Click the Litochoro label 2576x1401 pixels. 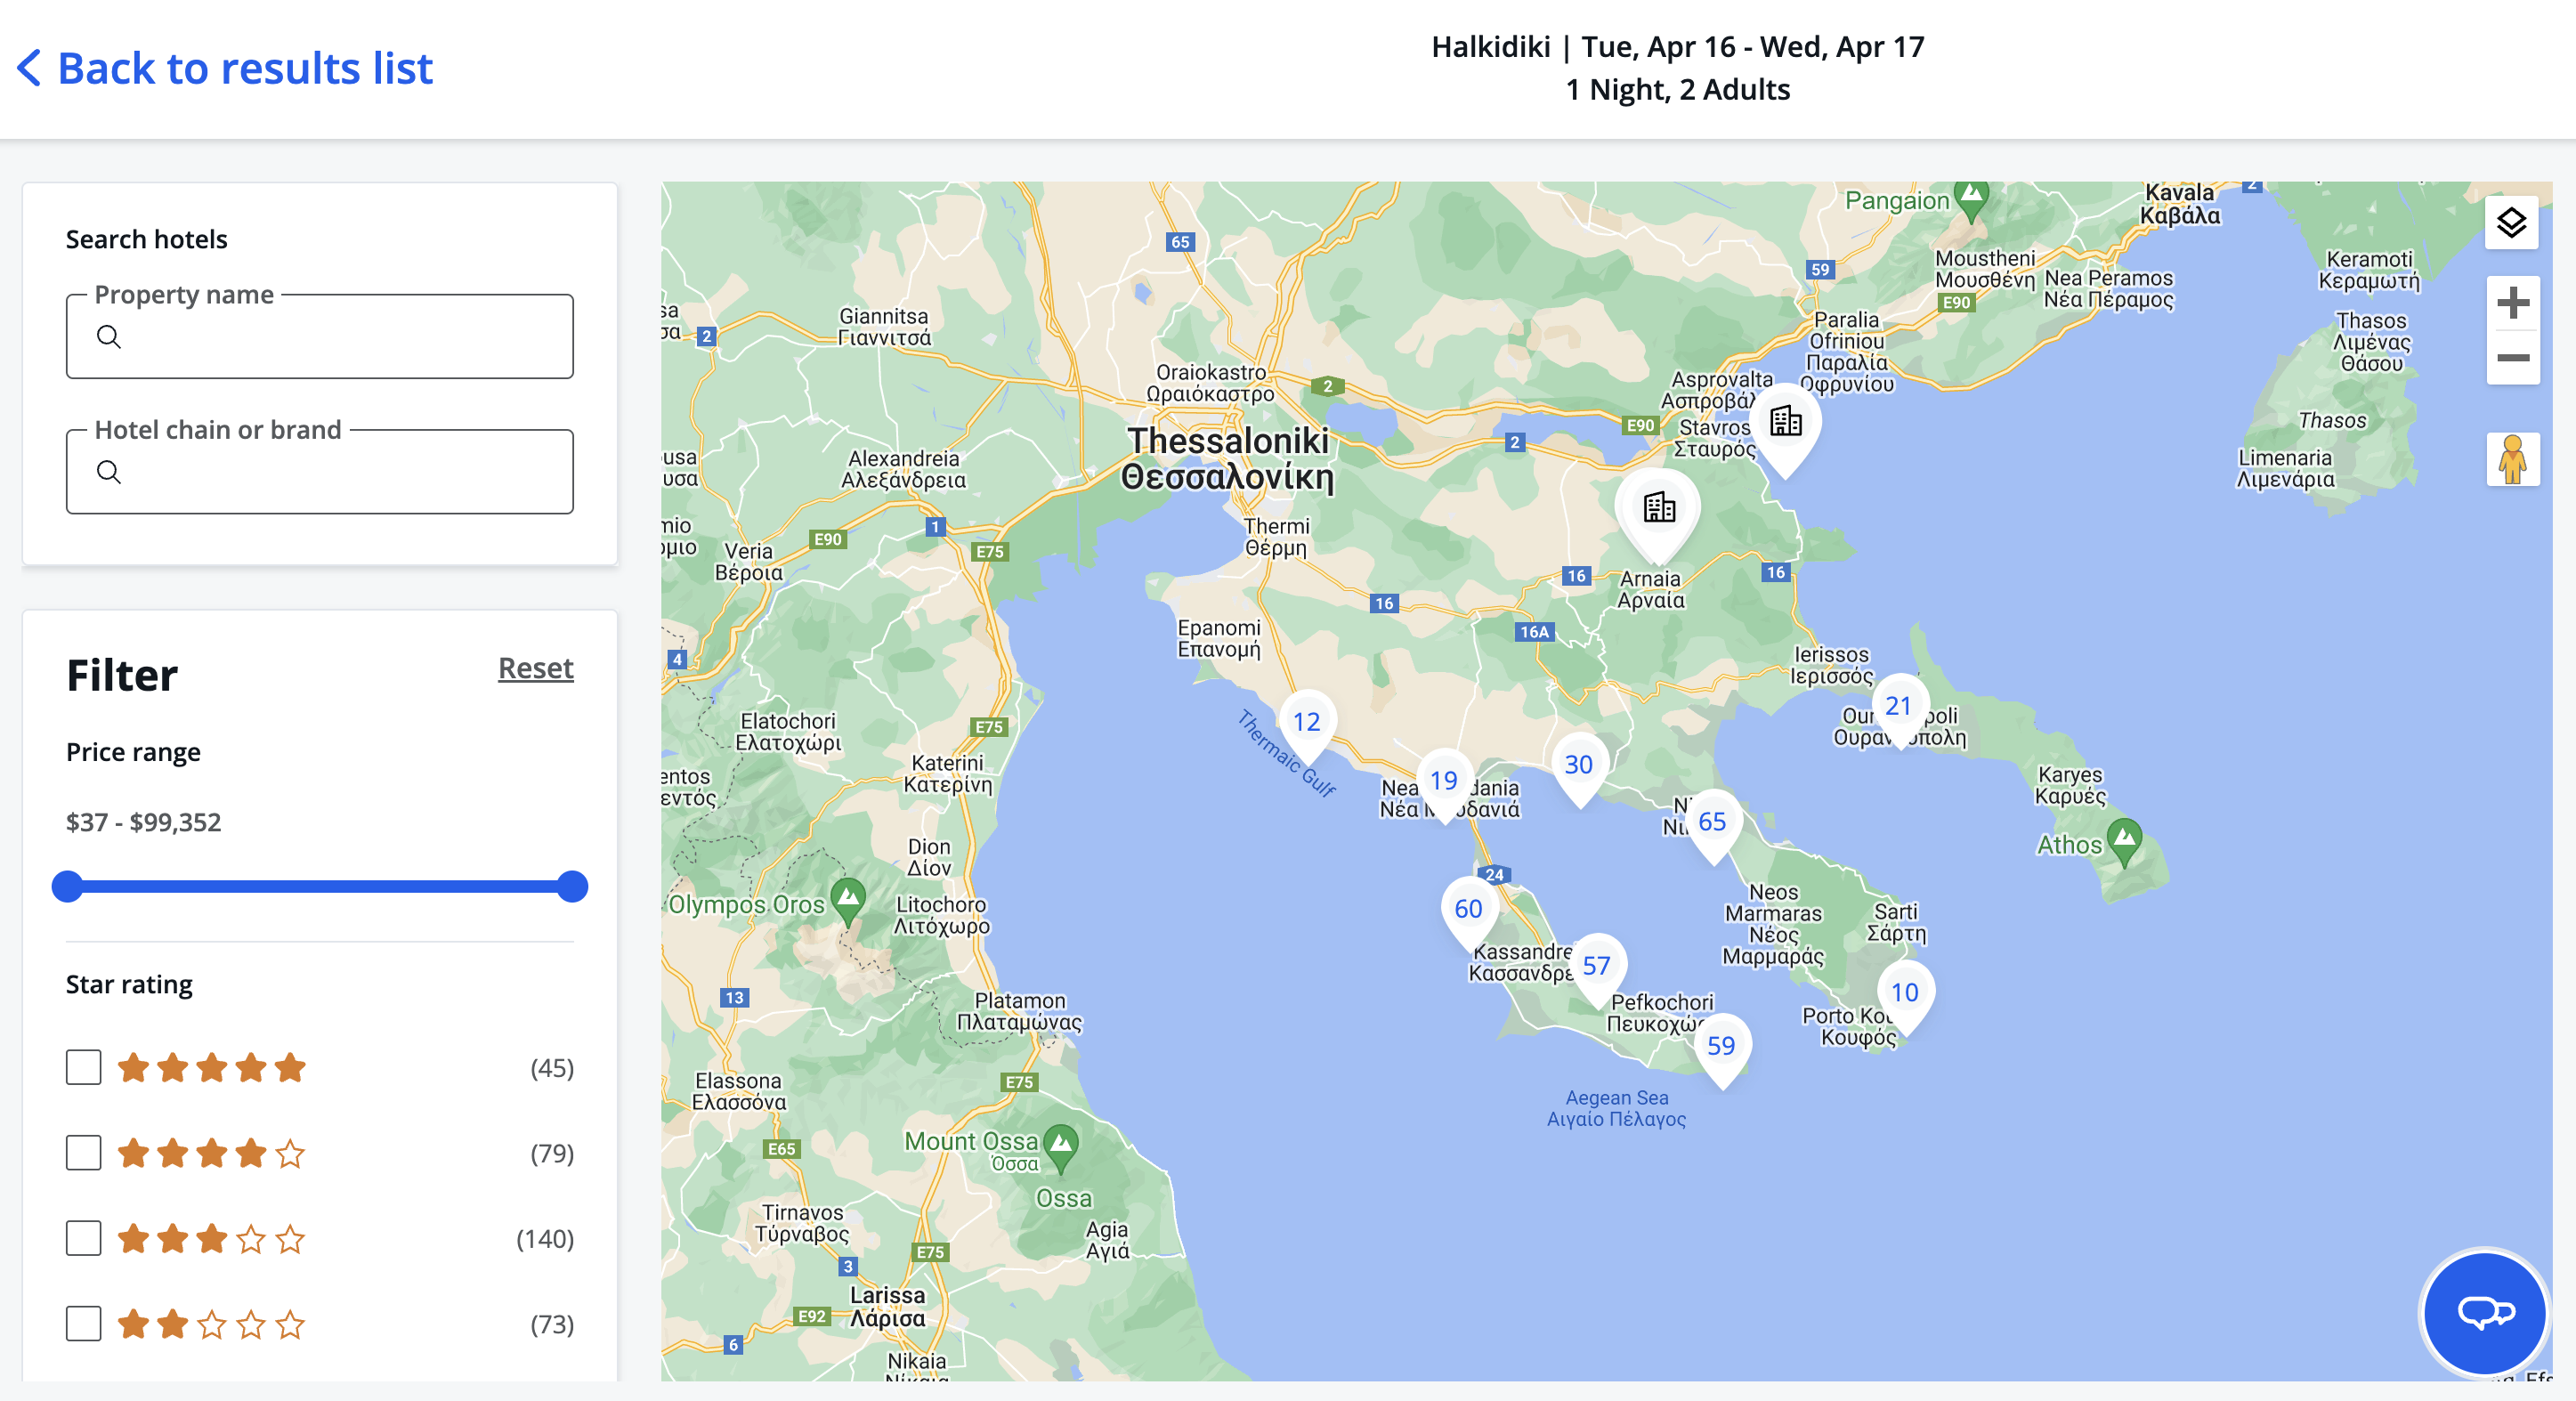[941, 915]
